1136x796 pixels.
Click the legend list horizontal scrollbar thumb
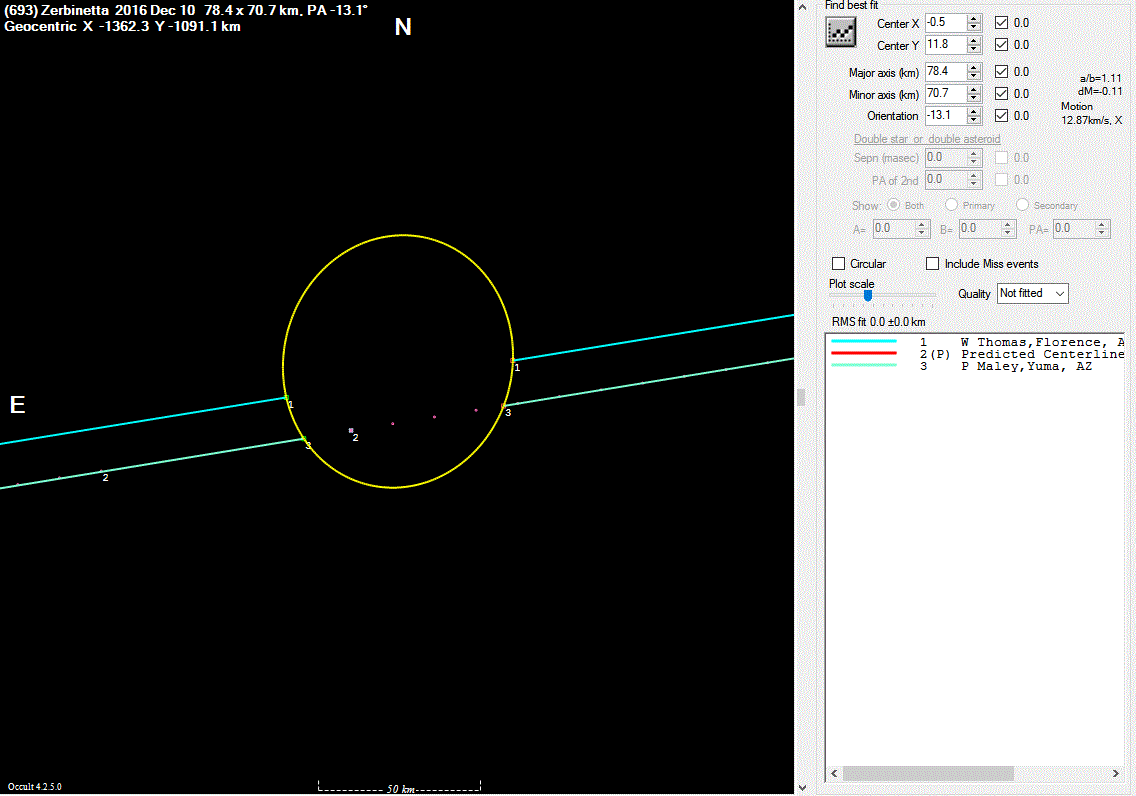(928, 774)
